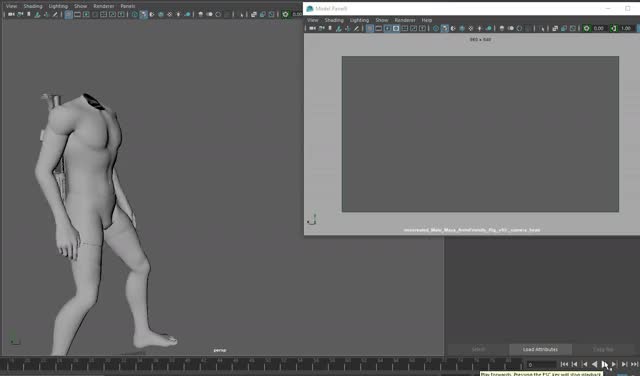The image size is (640, 376).
Task: Open Panels menu in main viewport
Action: click(128, 6)
